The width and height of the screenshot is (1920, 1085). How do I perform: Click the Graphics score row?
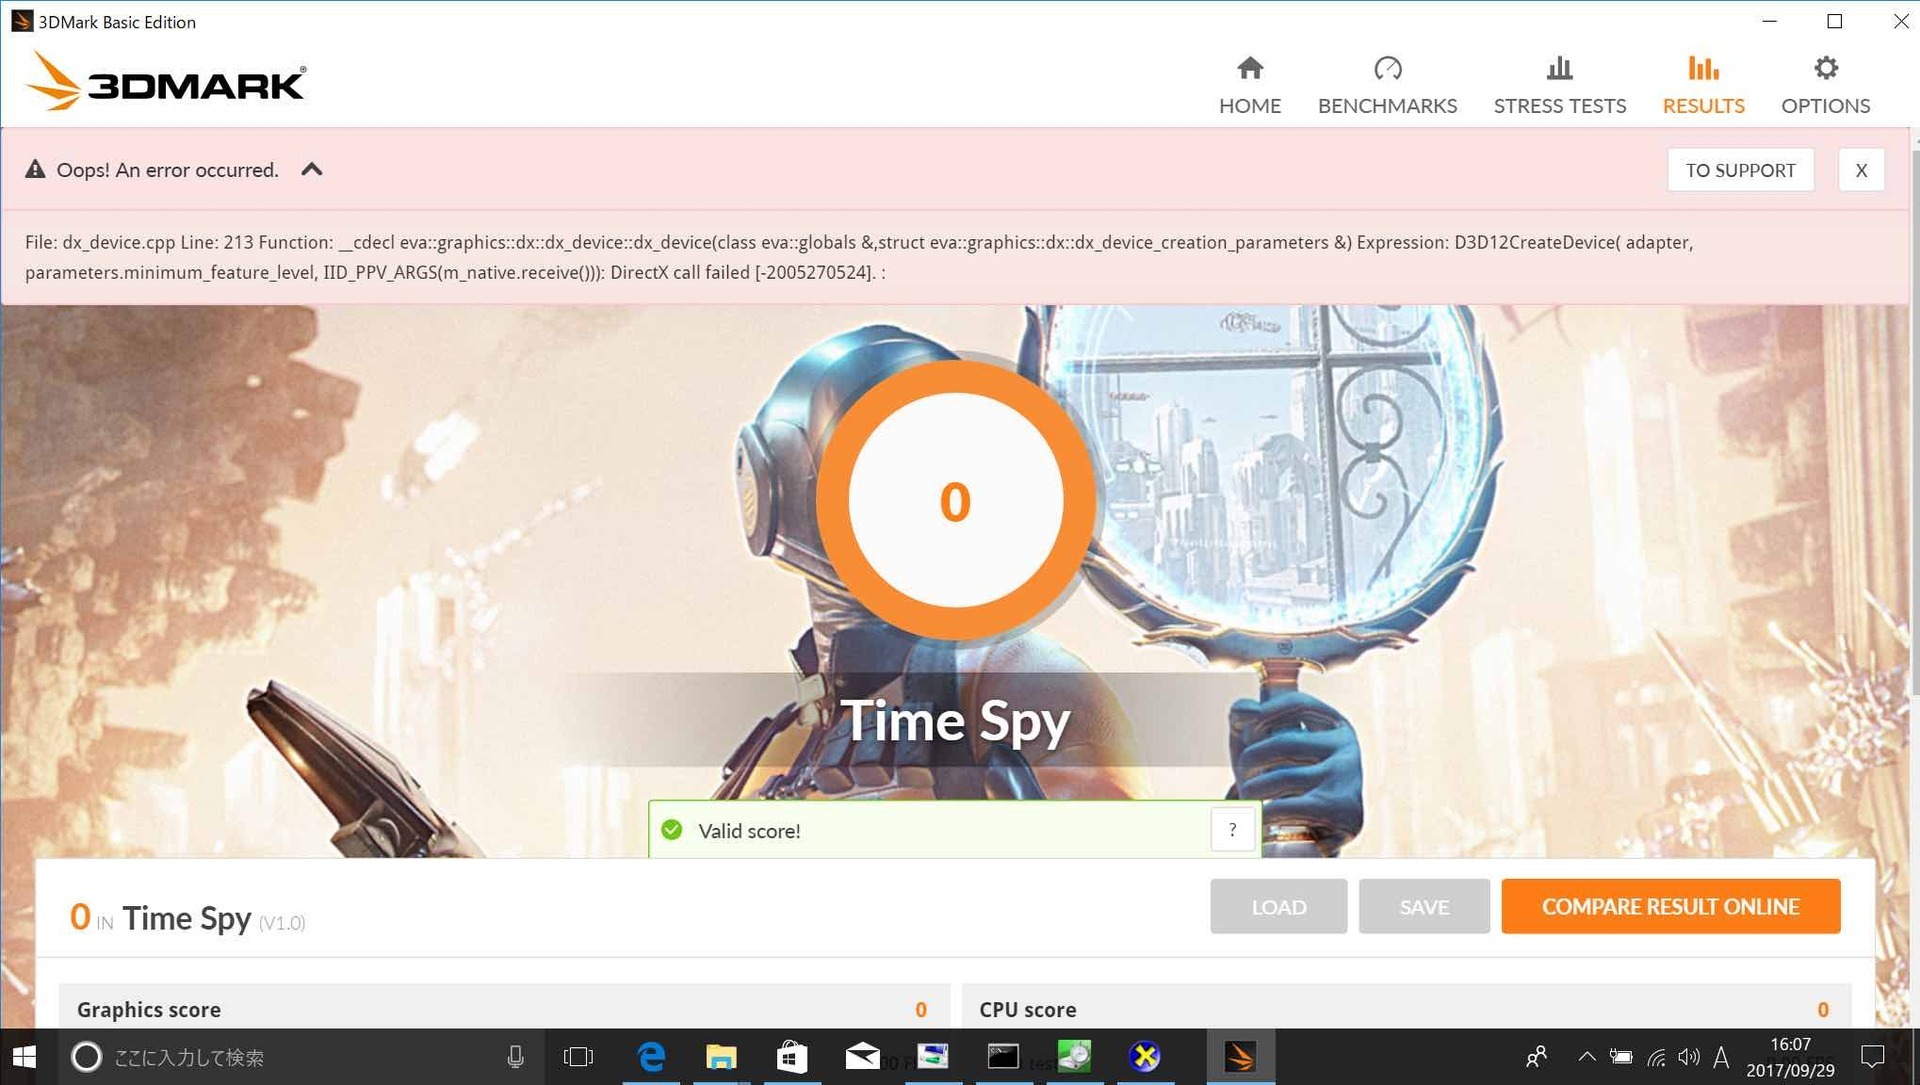[x=505, y=1008]
